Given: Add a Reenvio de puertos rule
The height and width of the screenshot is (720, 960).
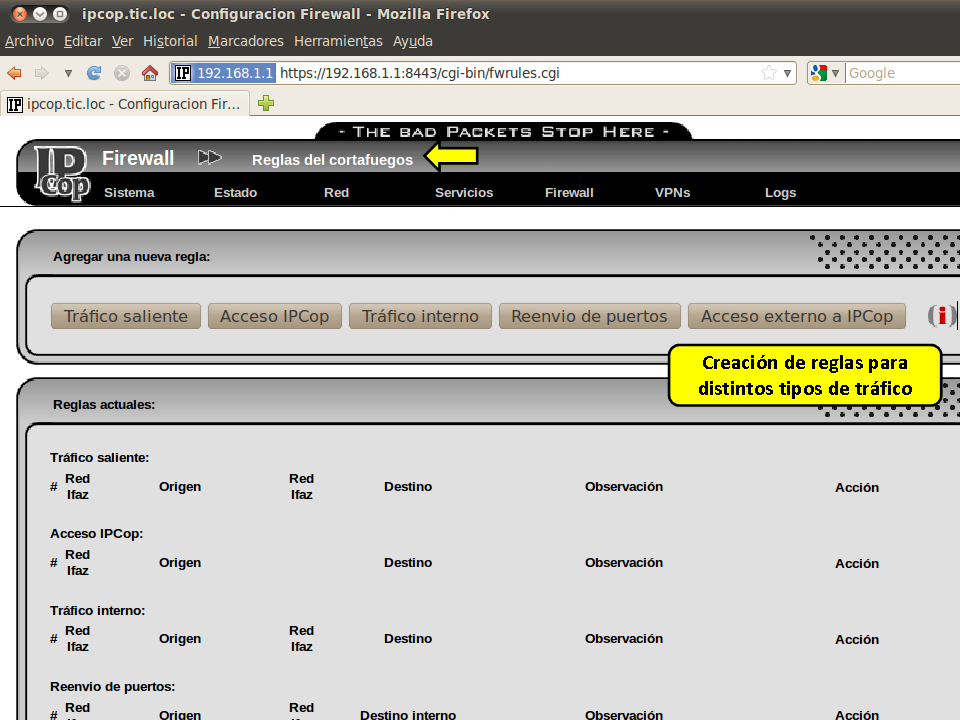Looking at the screenshot, I should (589, 316).
